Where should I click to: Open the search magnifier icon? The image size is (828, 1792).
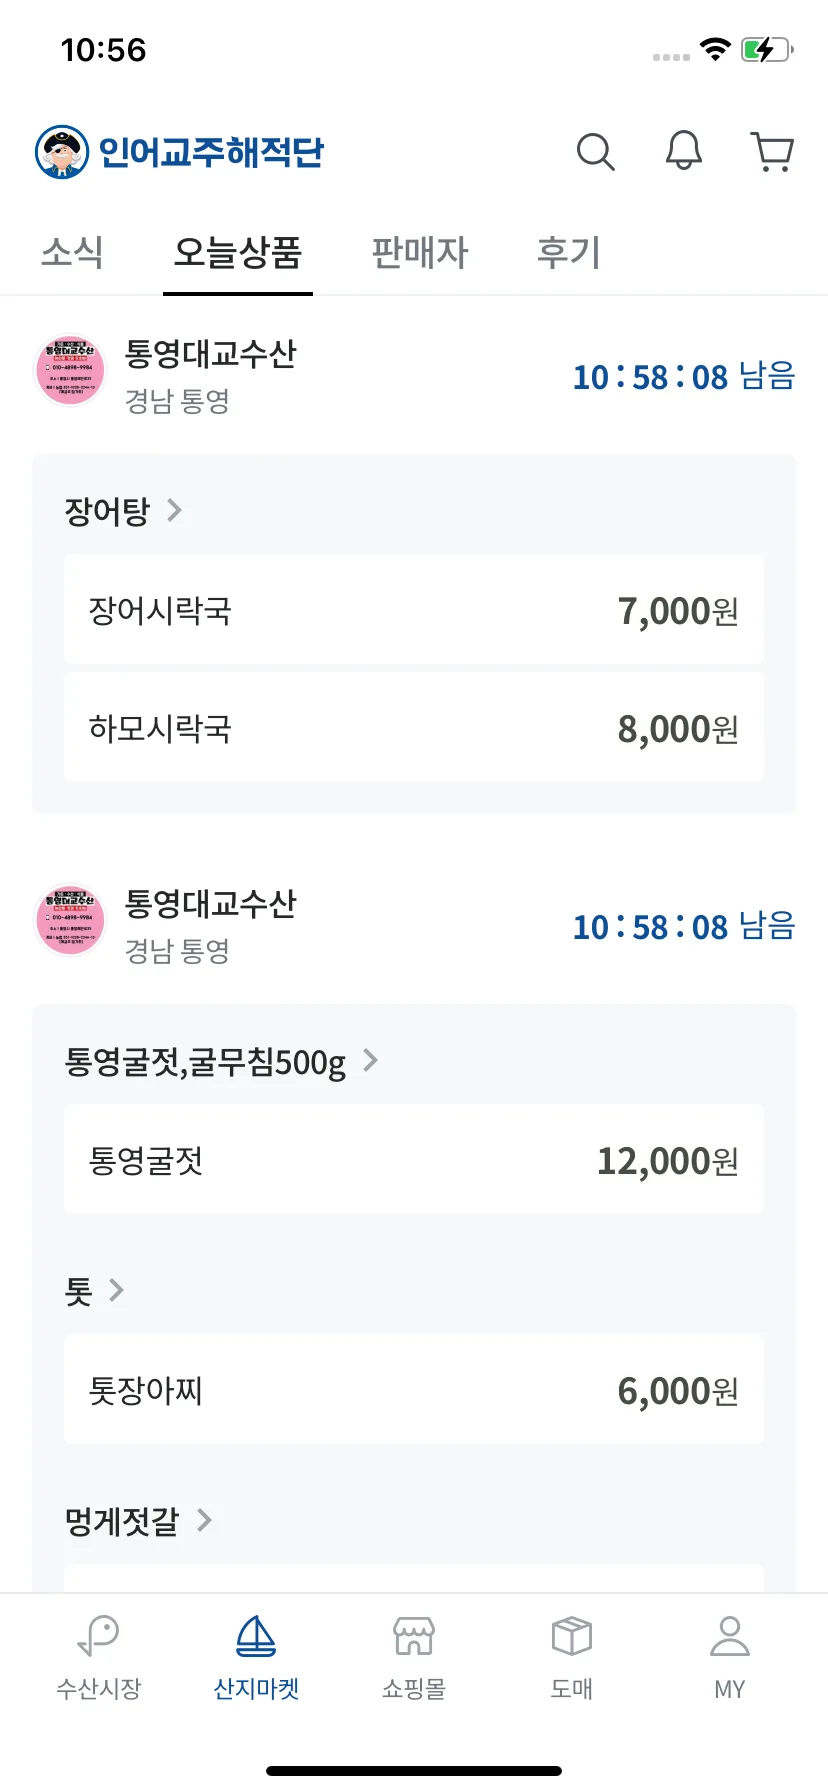click(595, 152)
